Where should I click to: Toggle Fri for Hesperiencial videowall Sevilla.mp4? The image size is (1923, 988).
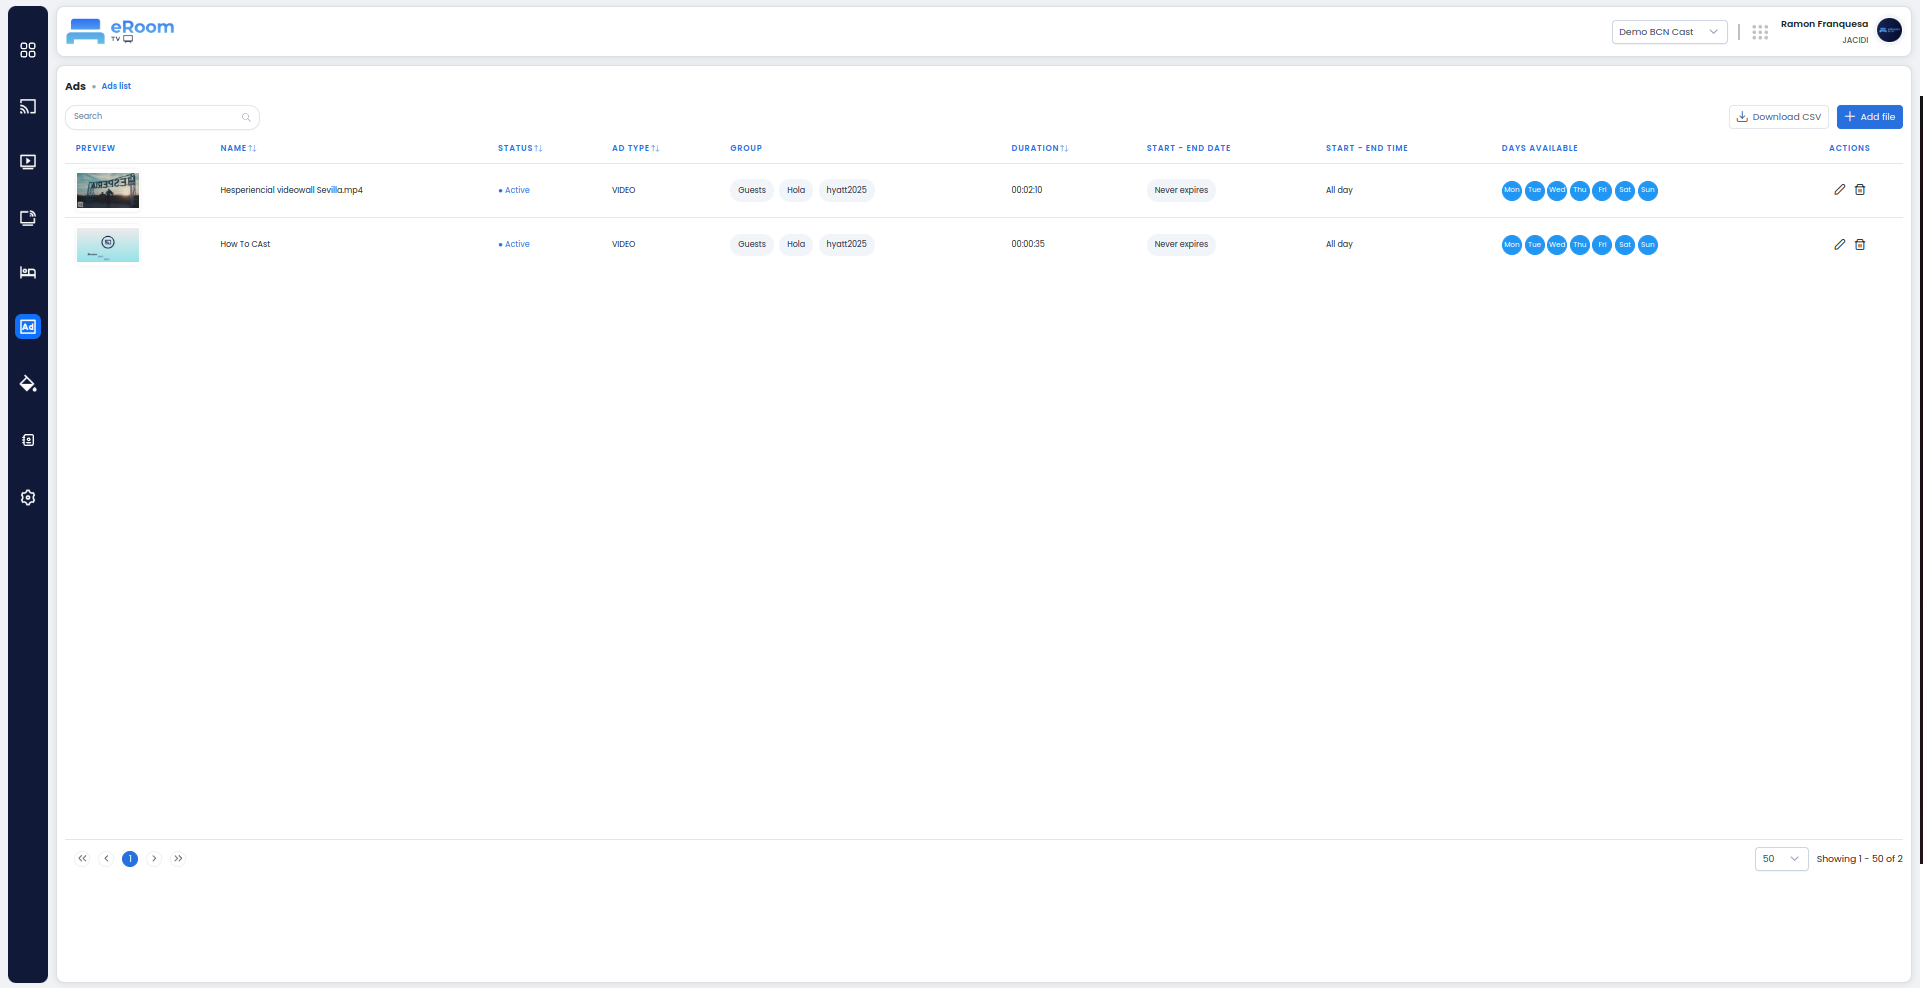point(1602,190)
